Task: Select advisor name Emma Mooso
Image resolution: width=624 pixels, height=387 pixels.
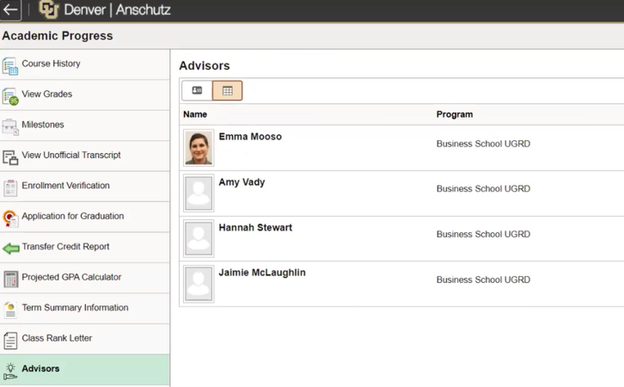Action: pos(250,137)
